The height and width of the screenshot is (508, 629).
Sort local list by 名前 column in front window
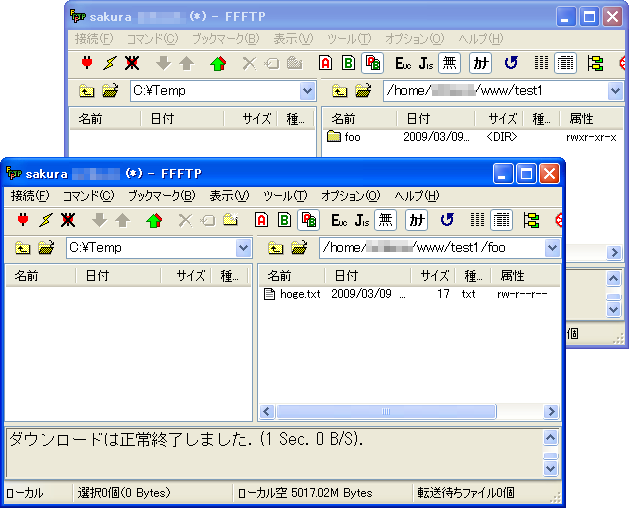click(41, 276)
